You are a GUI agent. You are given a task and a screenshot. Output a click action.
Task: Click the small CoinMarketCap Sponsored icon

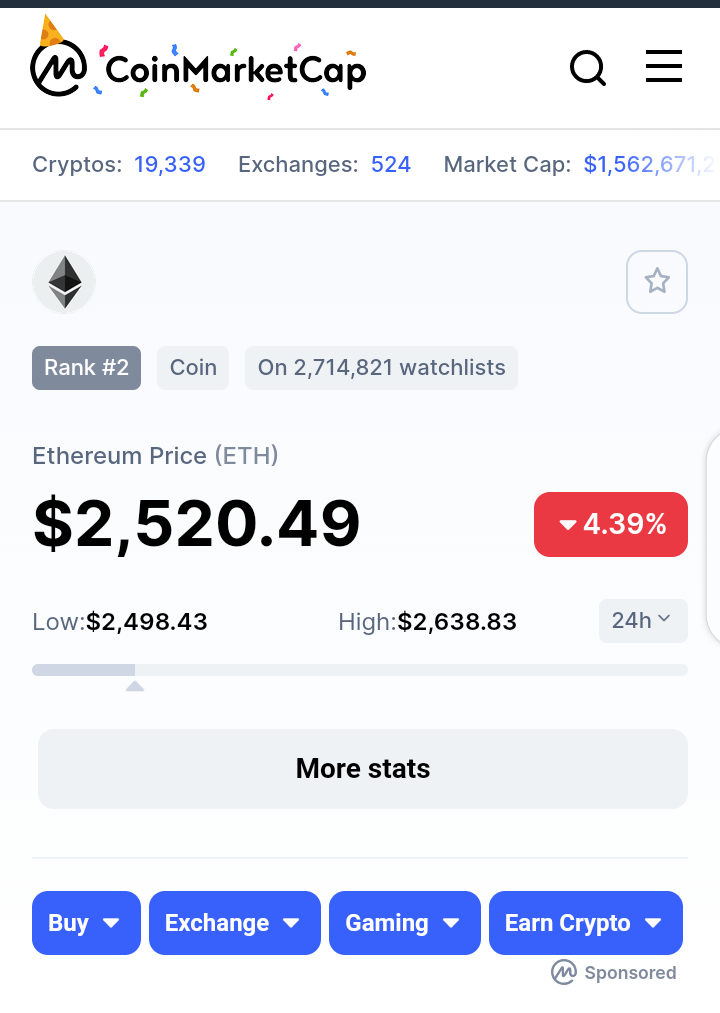click(x=564, y=972)
